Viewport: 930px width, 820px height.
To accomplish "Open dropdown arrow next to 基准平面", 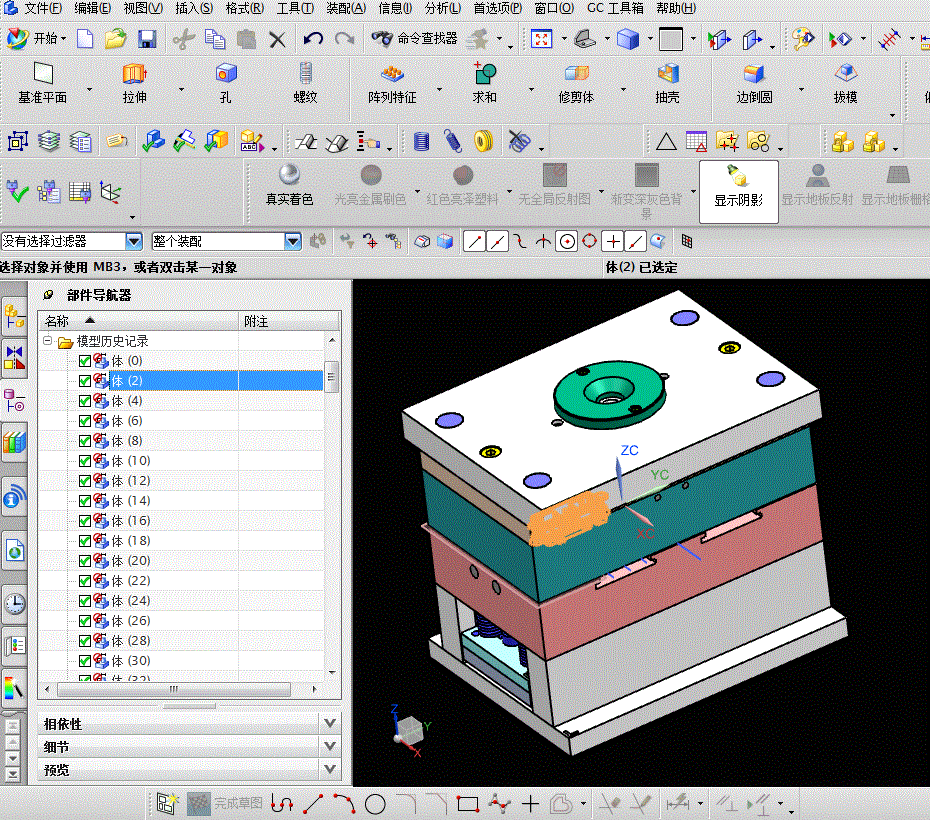I will (90, 90).
